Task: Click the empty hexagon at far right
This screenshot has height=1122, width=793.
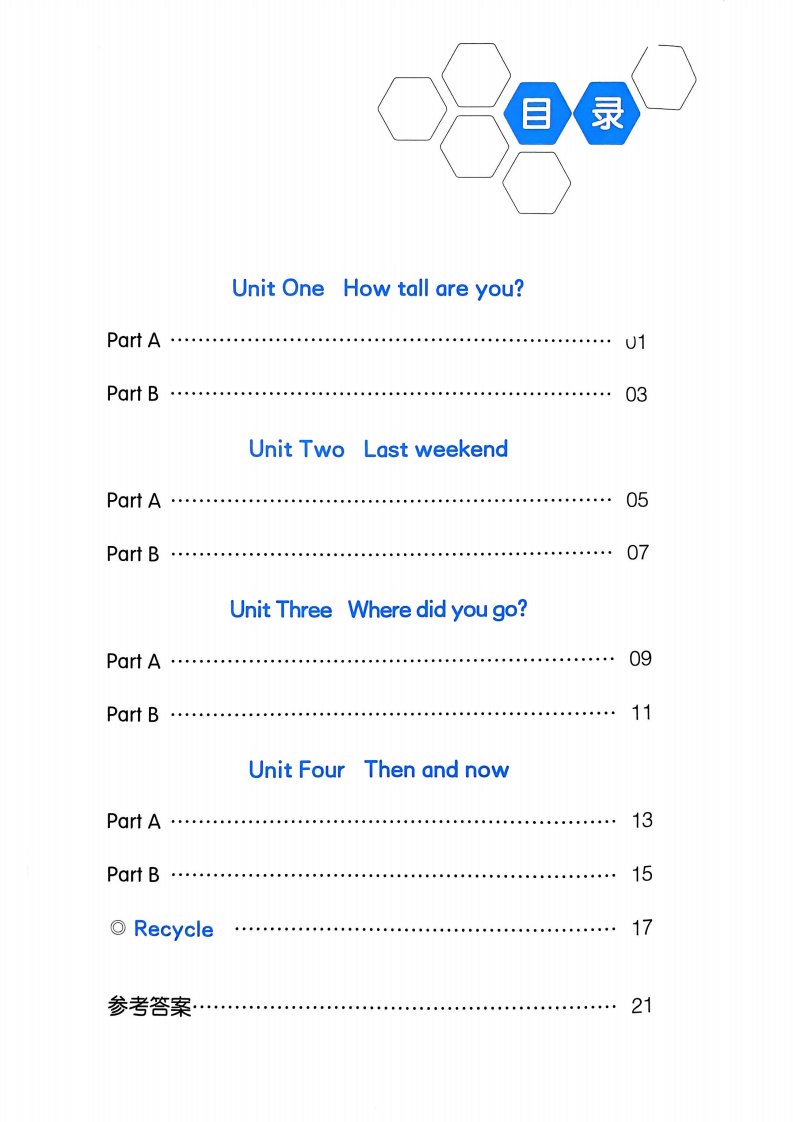Action: pyautogui.click(x=664, y=77)
